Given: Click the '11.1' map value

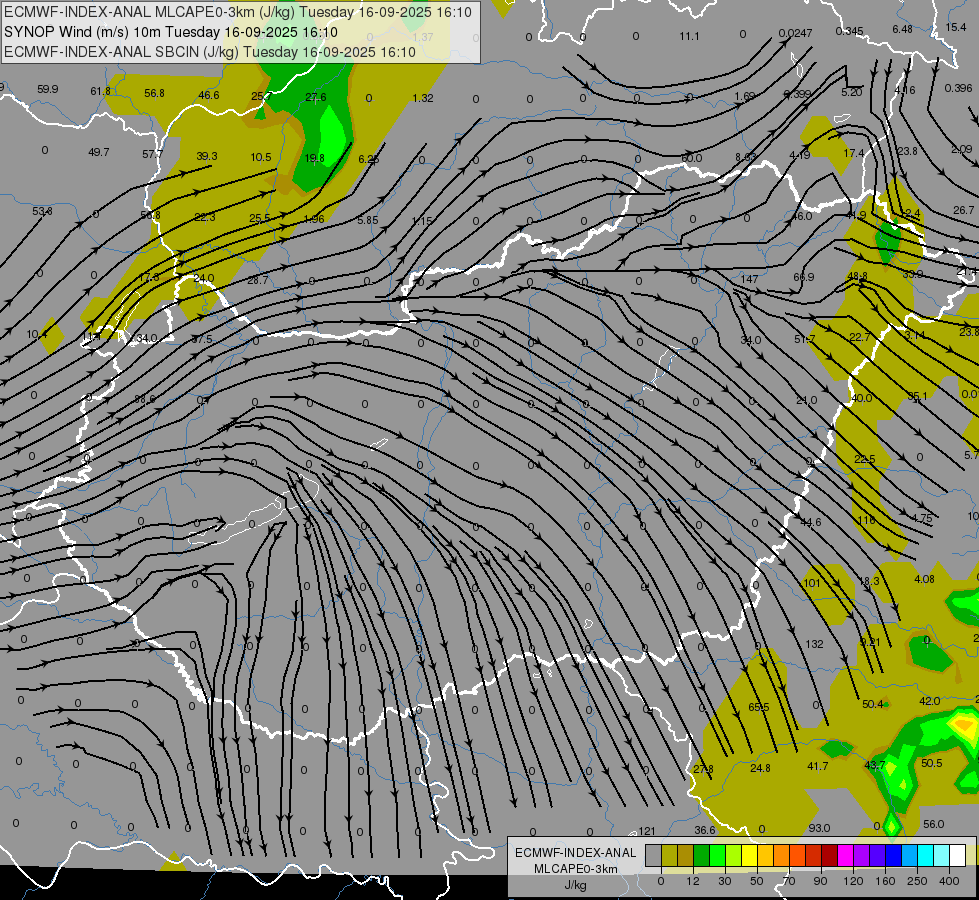Looking at the screenshot, I should pos(689,36).
